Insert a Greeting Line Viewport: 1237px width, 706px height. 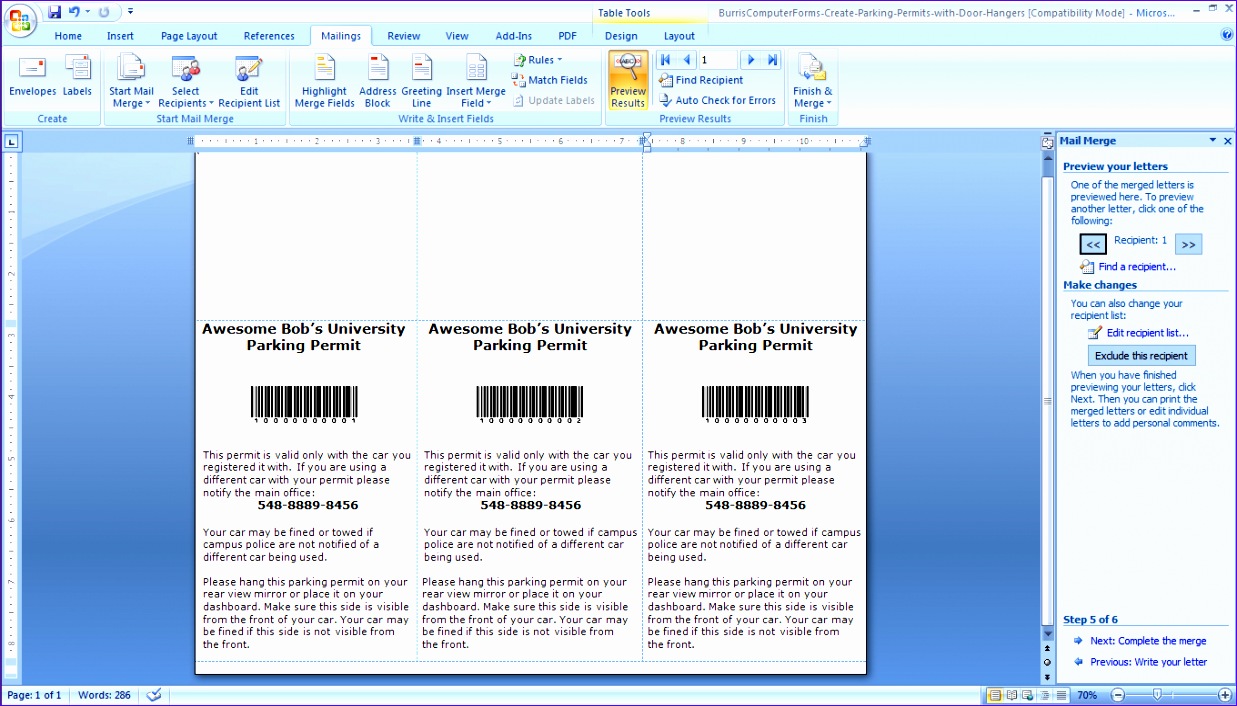tap(421, 82)
